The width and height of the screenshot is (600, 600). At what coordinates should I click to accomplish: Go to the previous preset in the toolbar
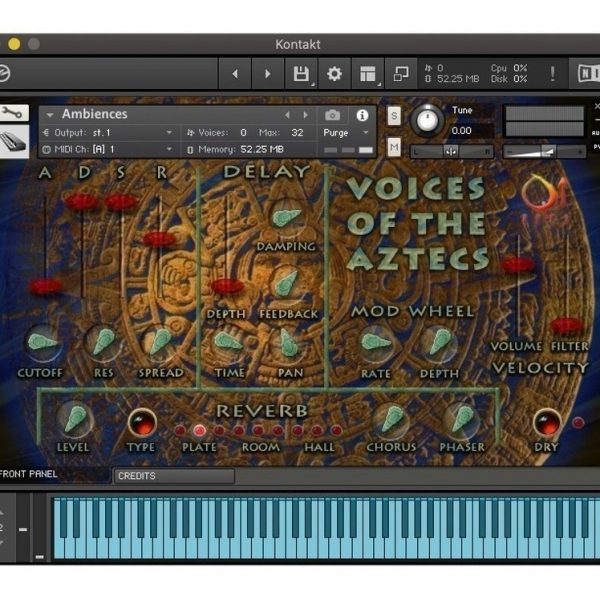pos(235,73)
